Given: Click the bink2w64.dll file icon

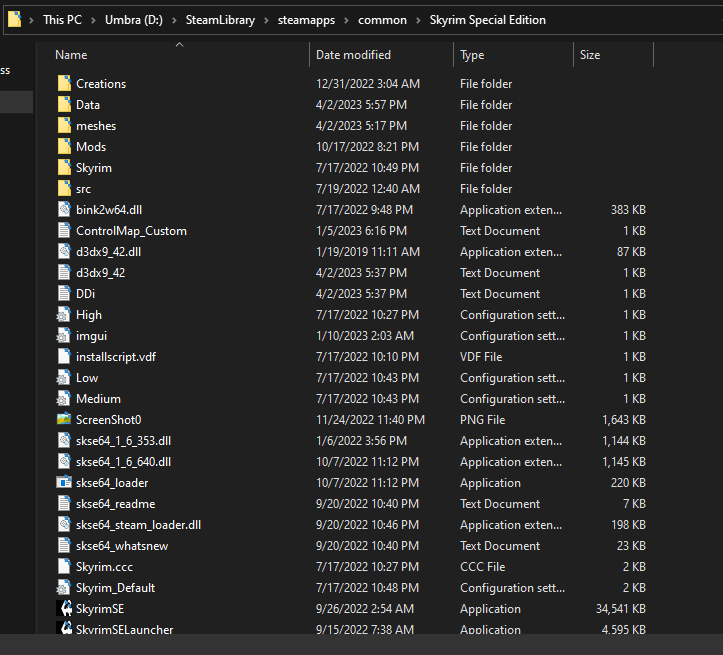Looking at the screenshot, I should [x=64, y=209].
